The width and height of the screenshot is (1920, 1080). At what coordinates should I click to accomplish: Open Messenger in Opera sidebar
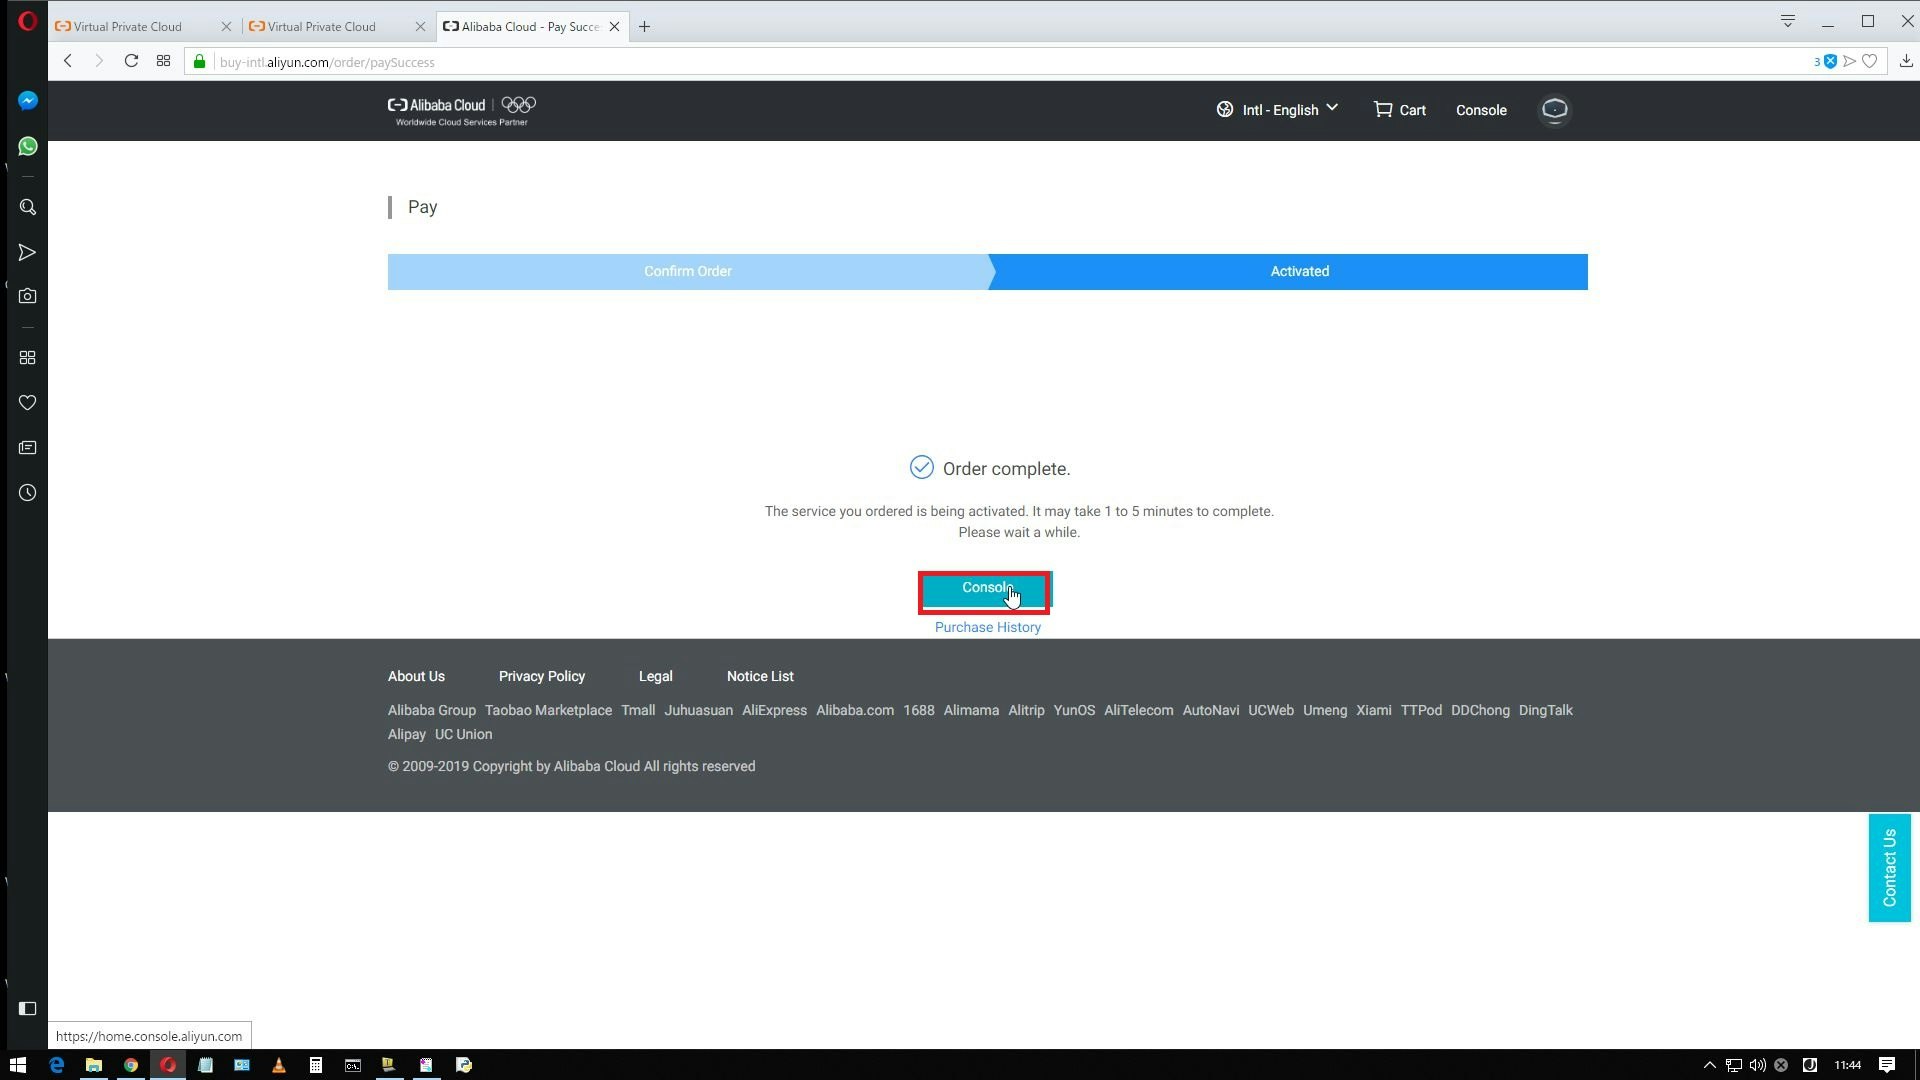(x=28, y=101)
